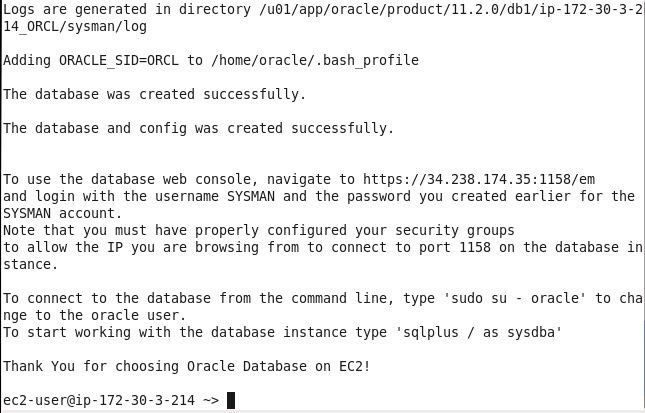This screenshot has height=413, width=645.
Task: Click the 'EC2!' word at the message end
Action: 355,366
